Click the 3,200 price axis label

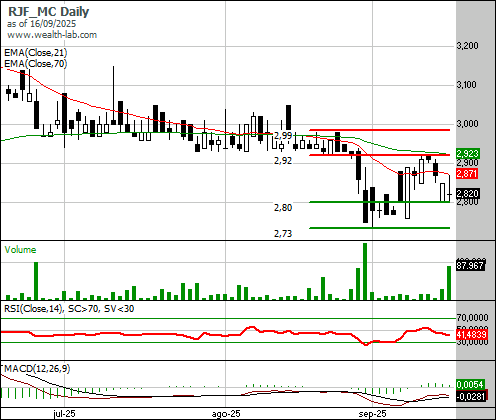467,46
